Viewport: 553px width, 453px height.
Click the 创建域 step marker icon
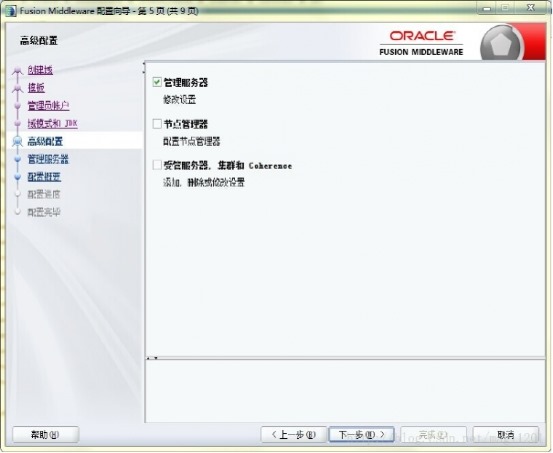[17, 71]
